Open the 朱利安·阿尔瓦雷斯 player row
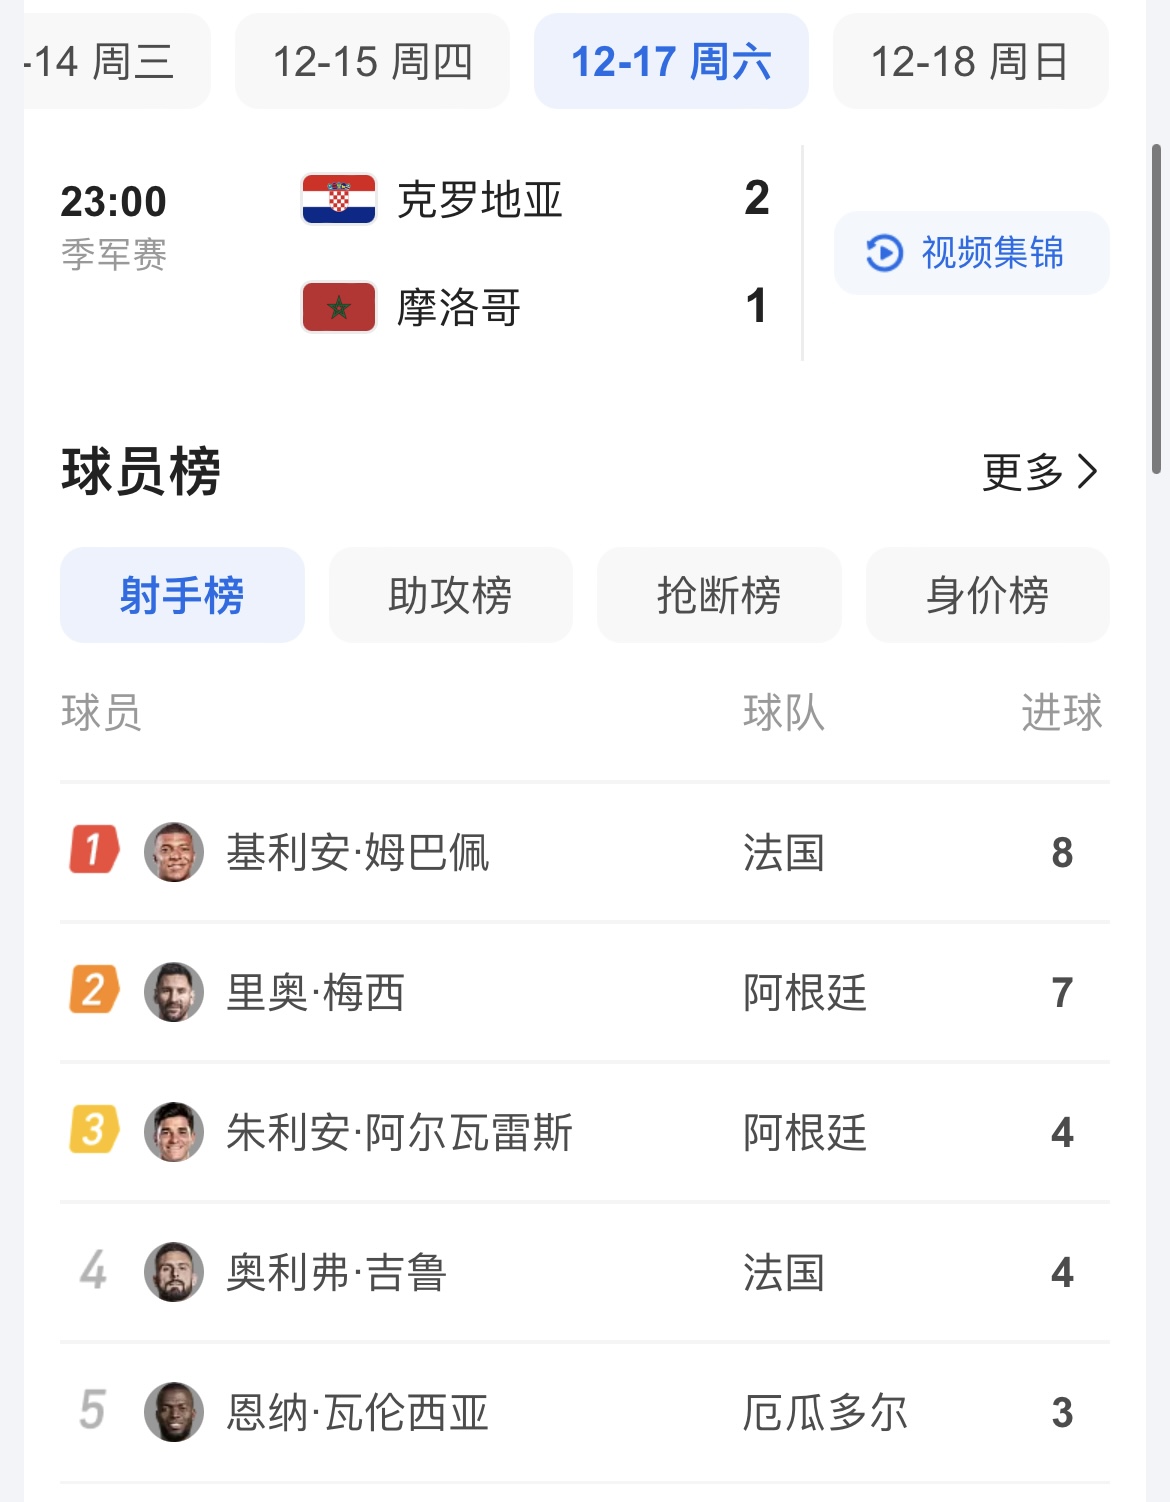 tap(585, 1132)
